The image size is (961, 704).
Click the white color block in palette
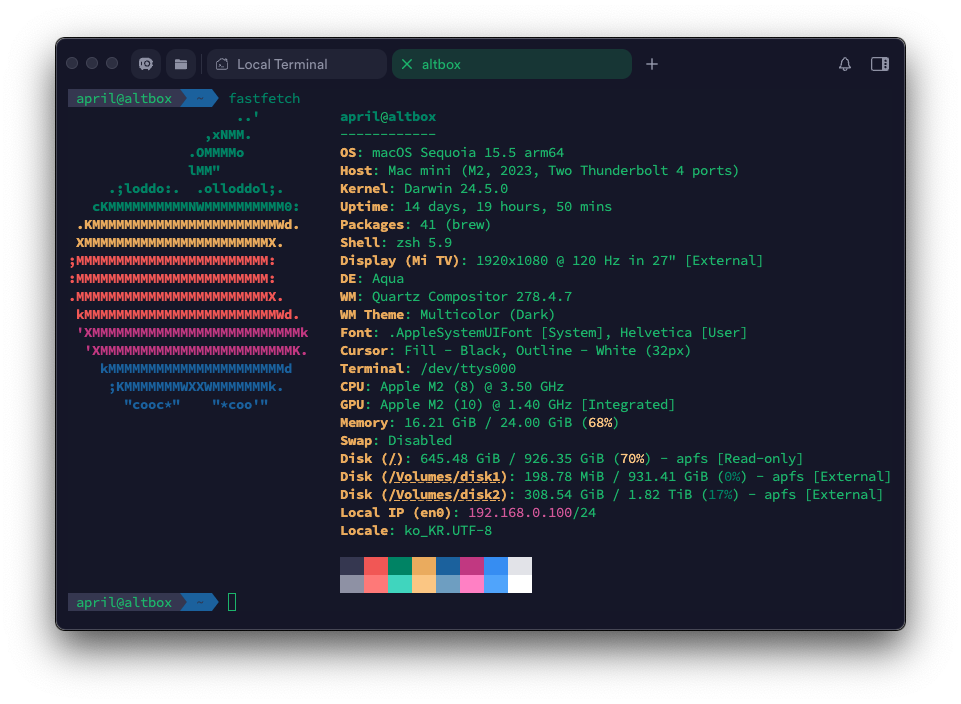520,584
